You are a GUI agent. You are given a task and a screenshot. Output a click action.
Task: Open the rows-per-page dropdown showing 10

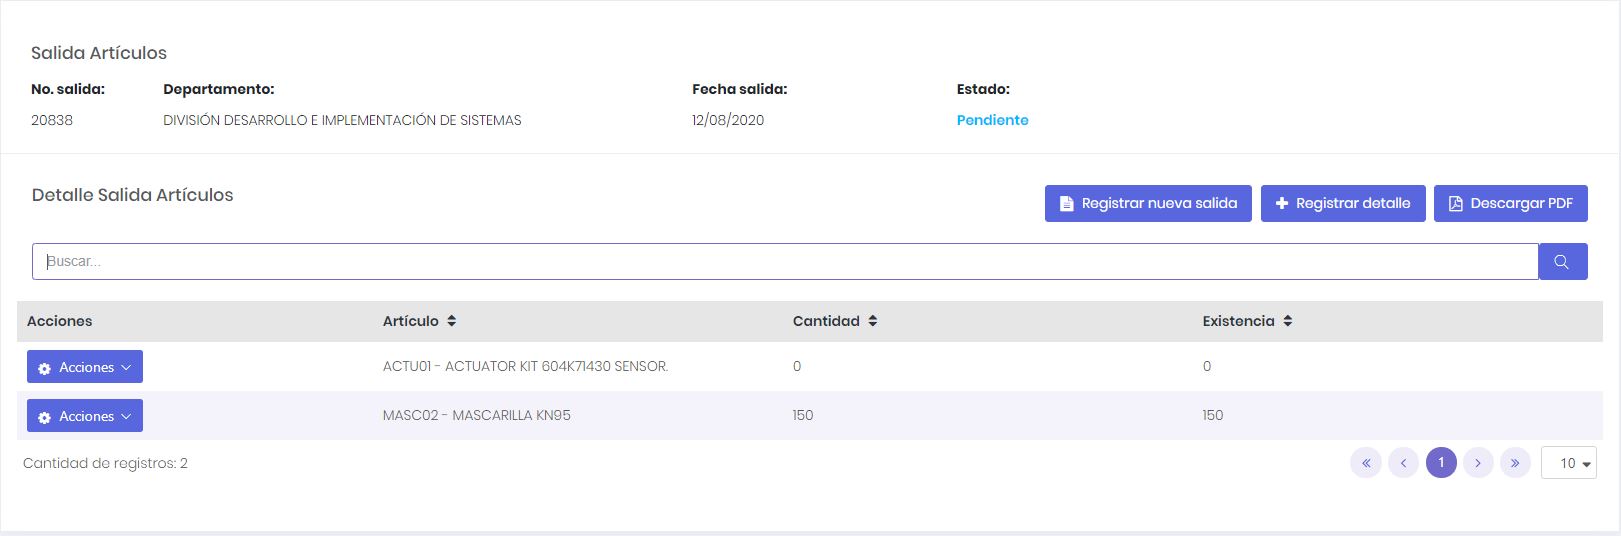coord(1569,463)
